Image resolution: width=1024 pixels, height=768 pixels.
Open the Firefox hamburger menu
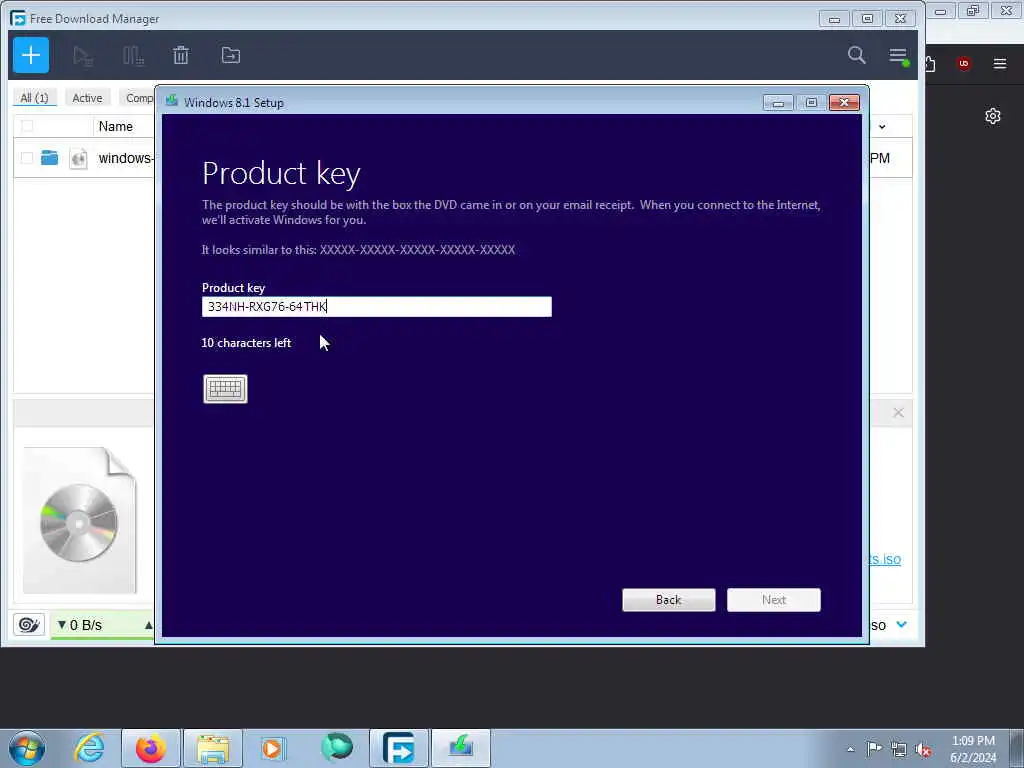pos(1000,63)
